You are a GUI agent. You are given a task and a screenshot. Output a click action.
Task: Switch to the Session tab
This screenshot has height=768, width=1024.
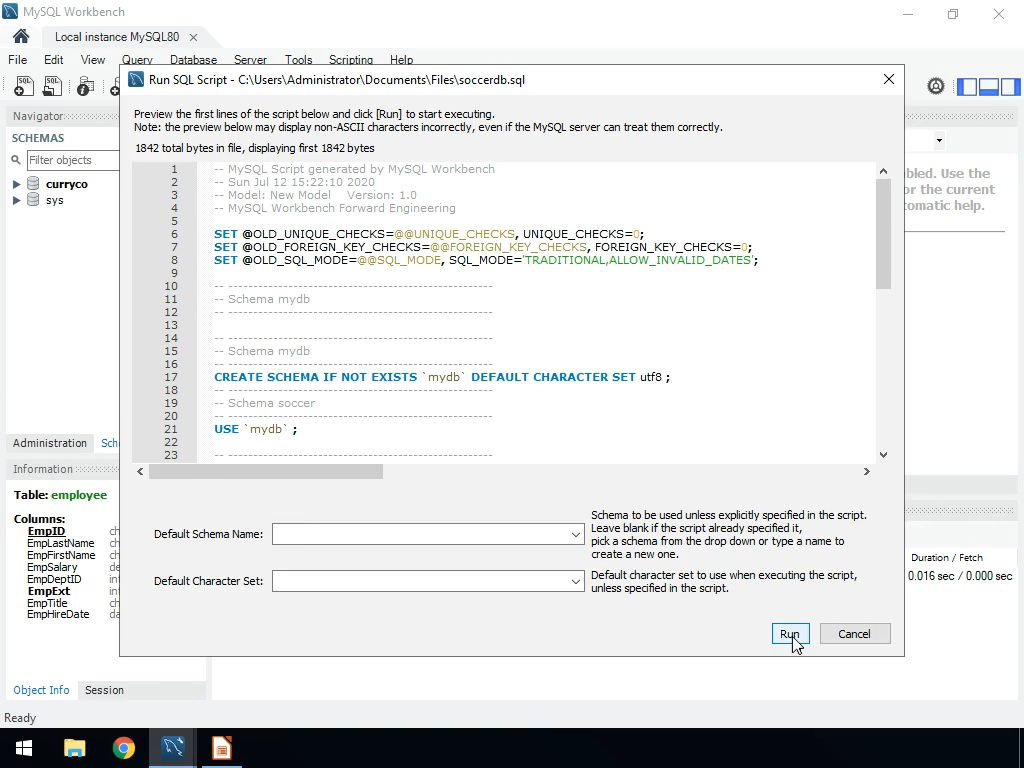click(x=104, y=690)
